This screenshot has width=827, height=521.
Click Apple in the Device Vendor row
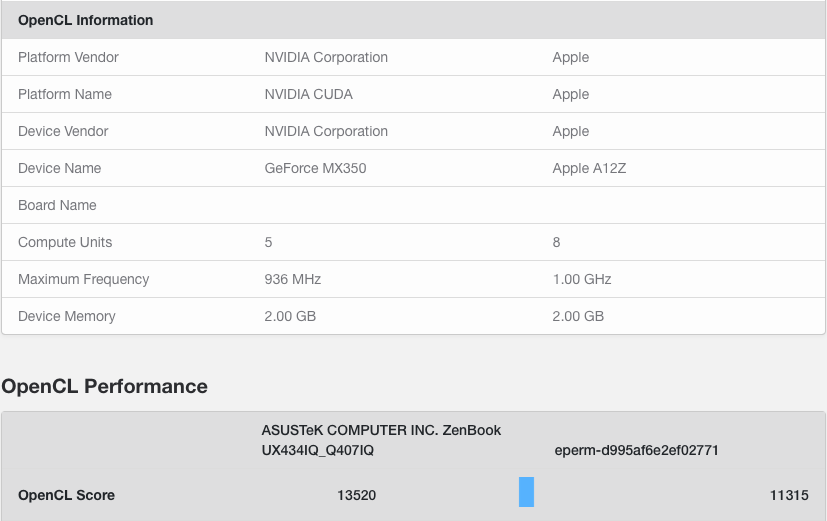(571, 131)
